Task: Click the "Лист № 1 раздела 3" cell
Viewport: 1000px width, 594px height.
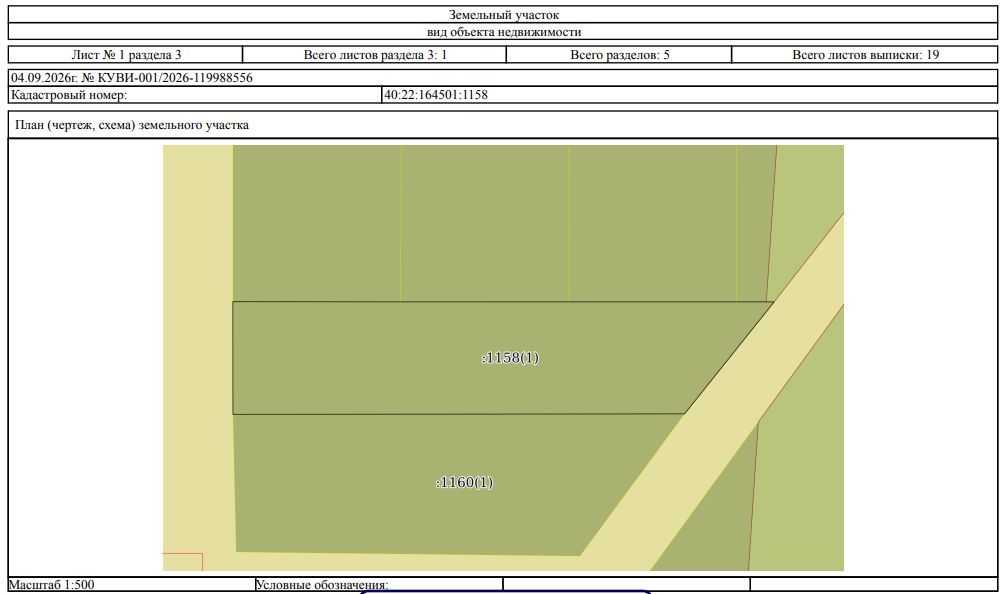Action: pyautogui.click(x=126, y=55)
